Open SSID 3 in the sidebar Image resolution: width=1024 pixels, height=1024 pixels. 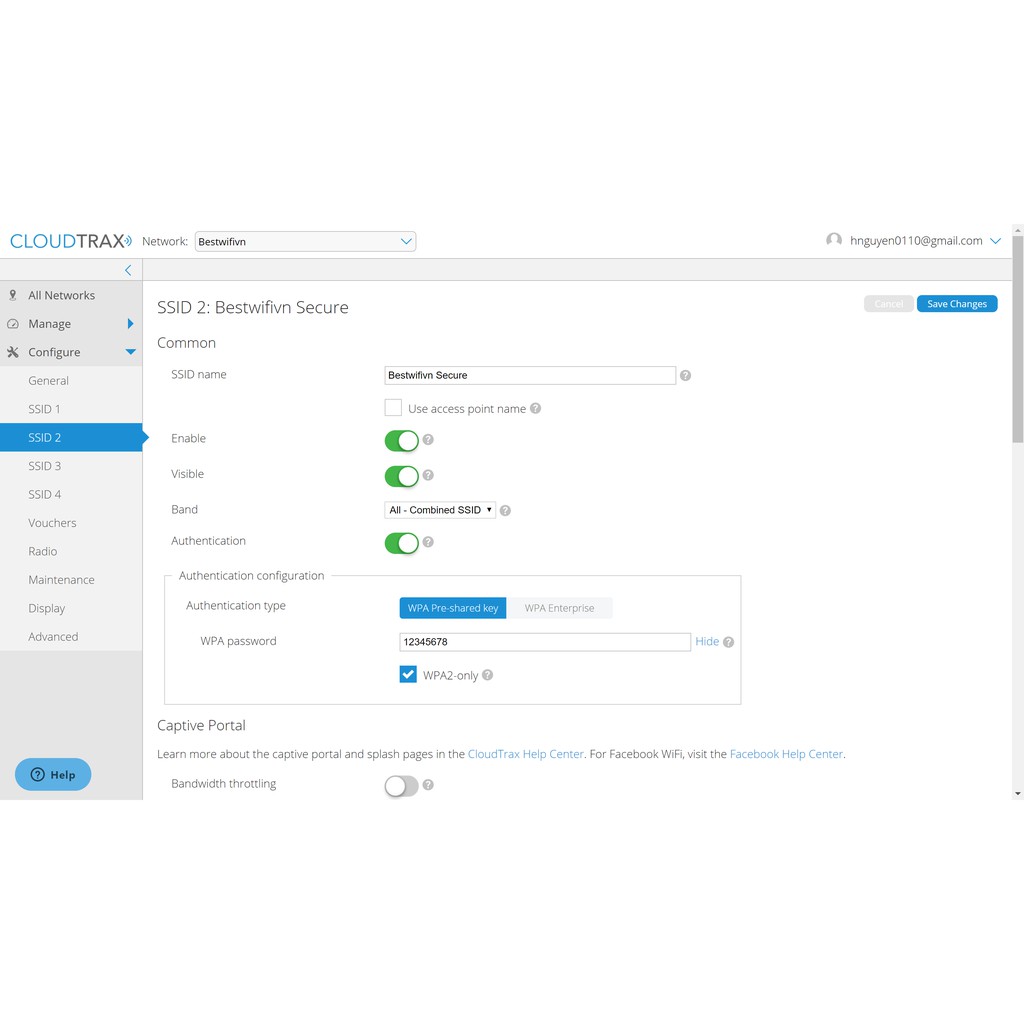click(45, 466)
